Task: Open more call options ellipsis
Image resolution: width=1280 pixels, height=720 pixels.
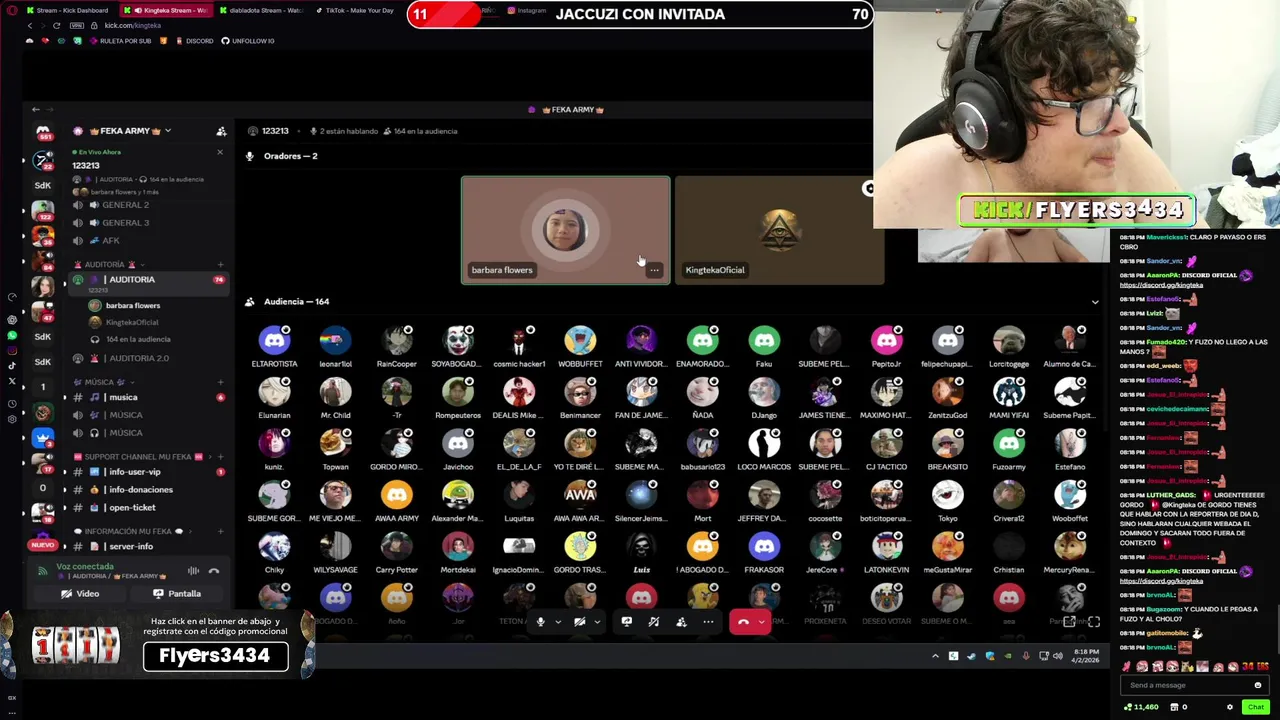Action: 708,622
